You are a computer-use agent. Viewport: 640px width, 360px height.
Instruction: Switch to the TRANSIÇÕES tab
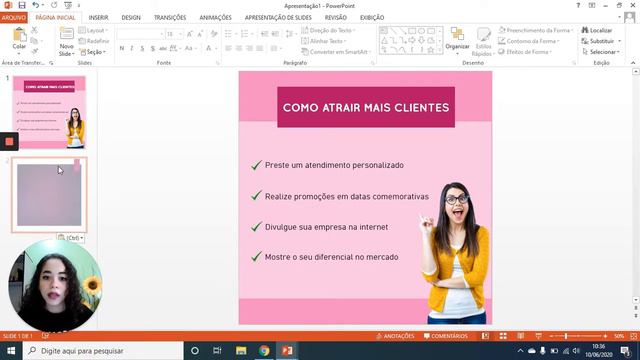tap(170, 18)
